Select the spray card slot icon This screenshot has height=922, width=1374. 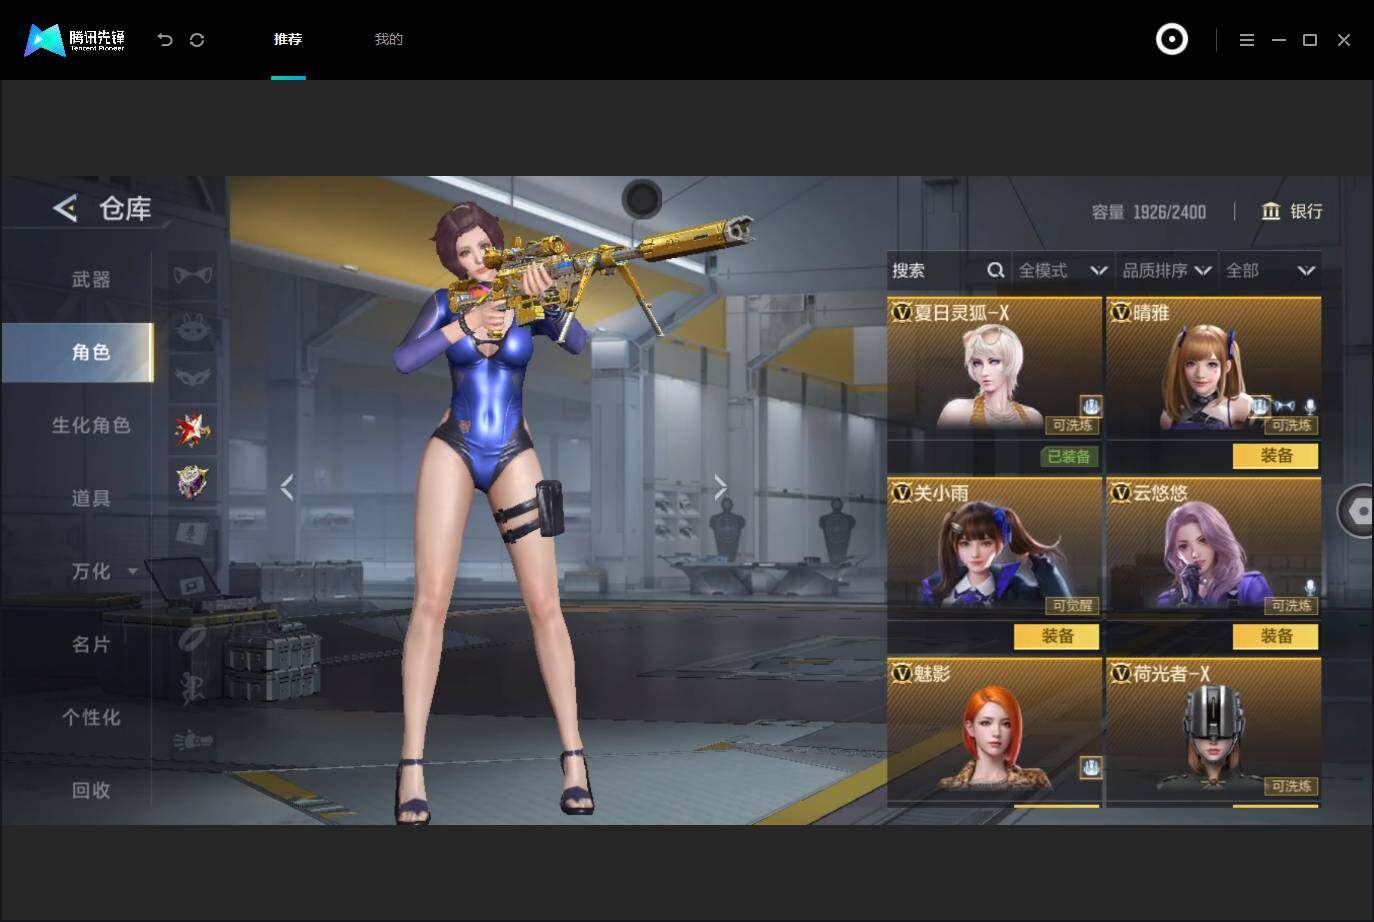click(x=192, y=586)
